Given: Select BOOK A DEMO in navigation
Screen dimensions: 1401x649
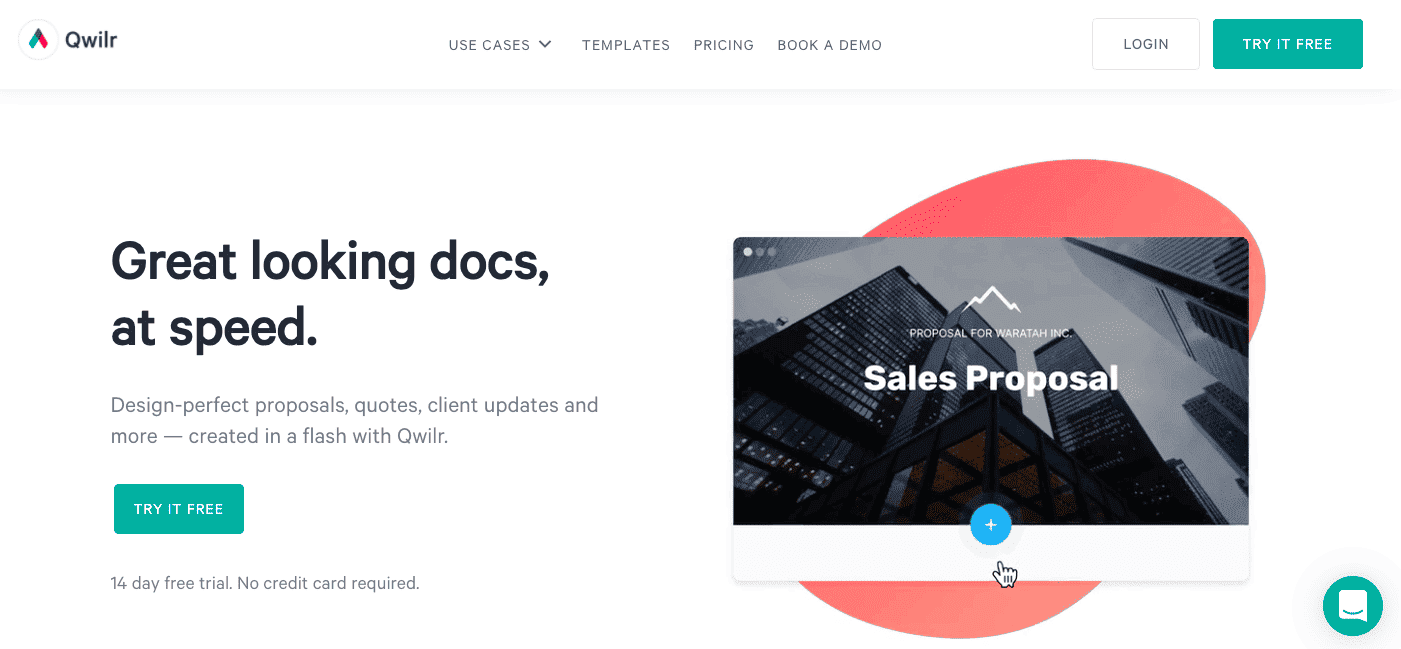Looking at the screenshot, I should point(830,45).
